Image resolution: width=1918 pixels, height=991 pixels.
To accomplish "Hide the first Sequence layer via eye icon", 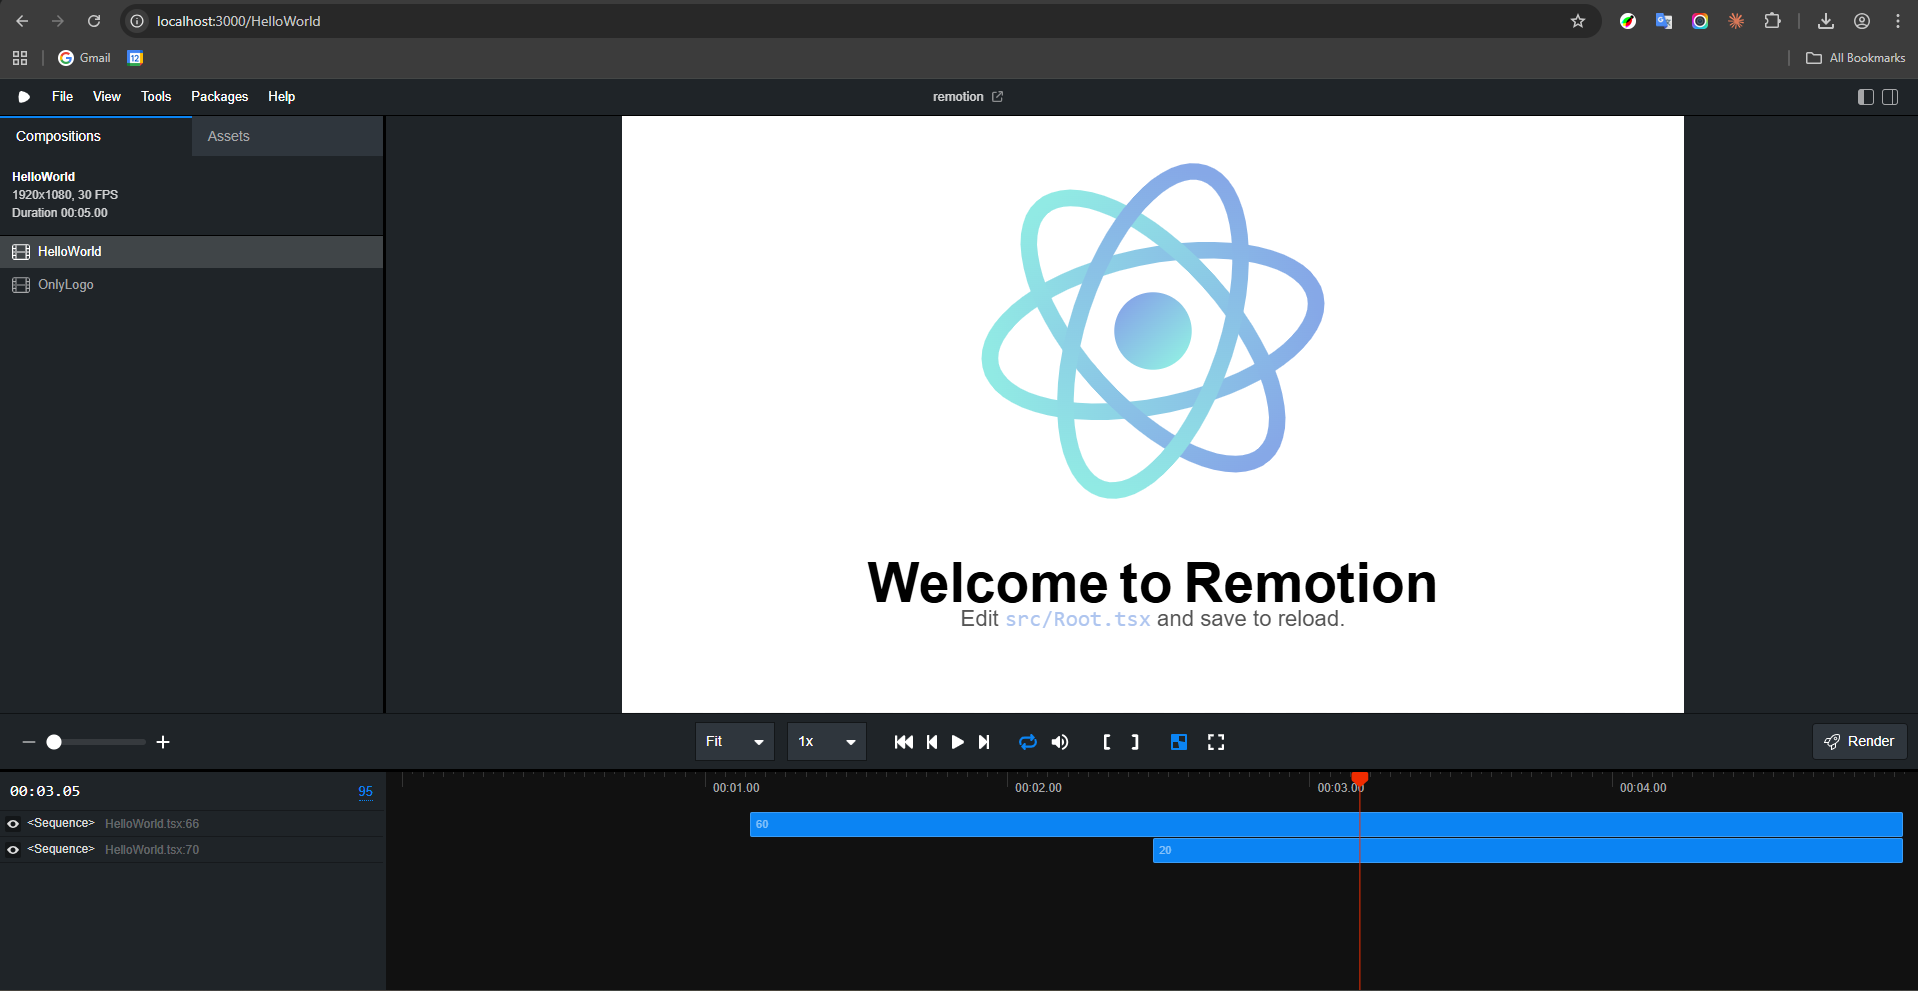I will (13, 824).
